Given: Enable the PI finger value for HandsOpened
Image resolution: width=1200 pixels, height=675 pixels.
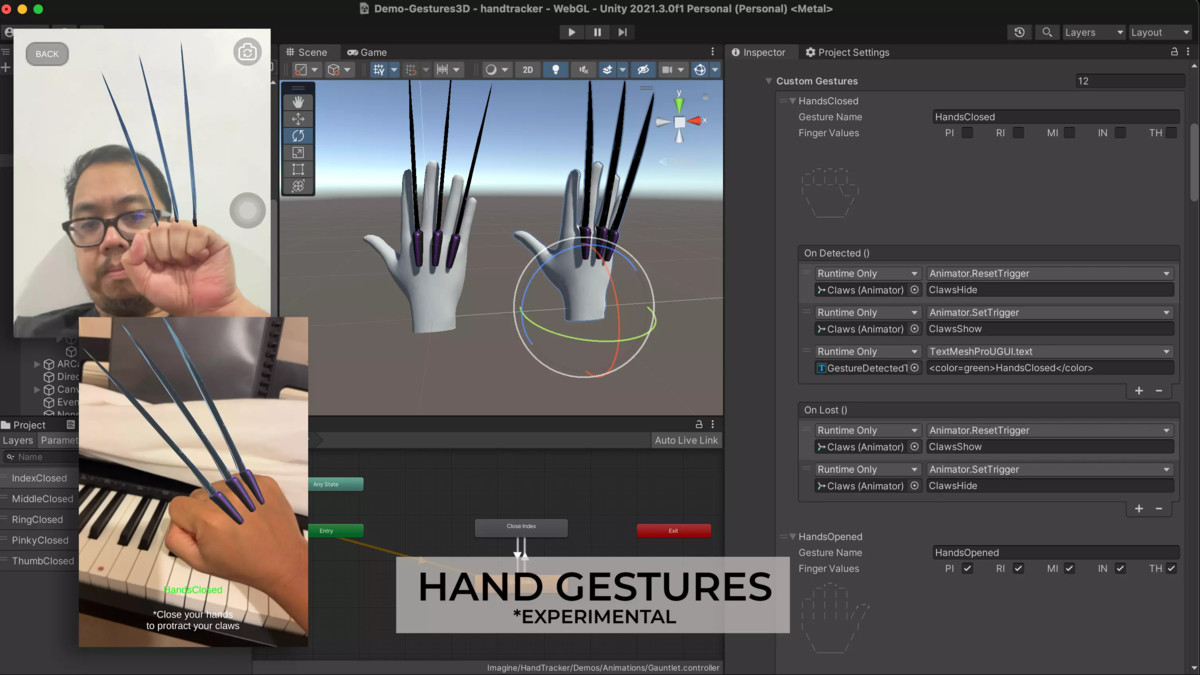Looking at the screenshot, I should pyautogui.click(x=966, y=568).
